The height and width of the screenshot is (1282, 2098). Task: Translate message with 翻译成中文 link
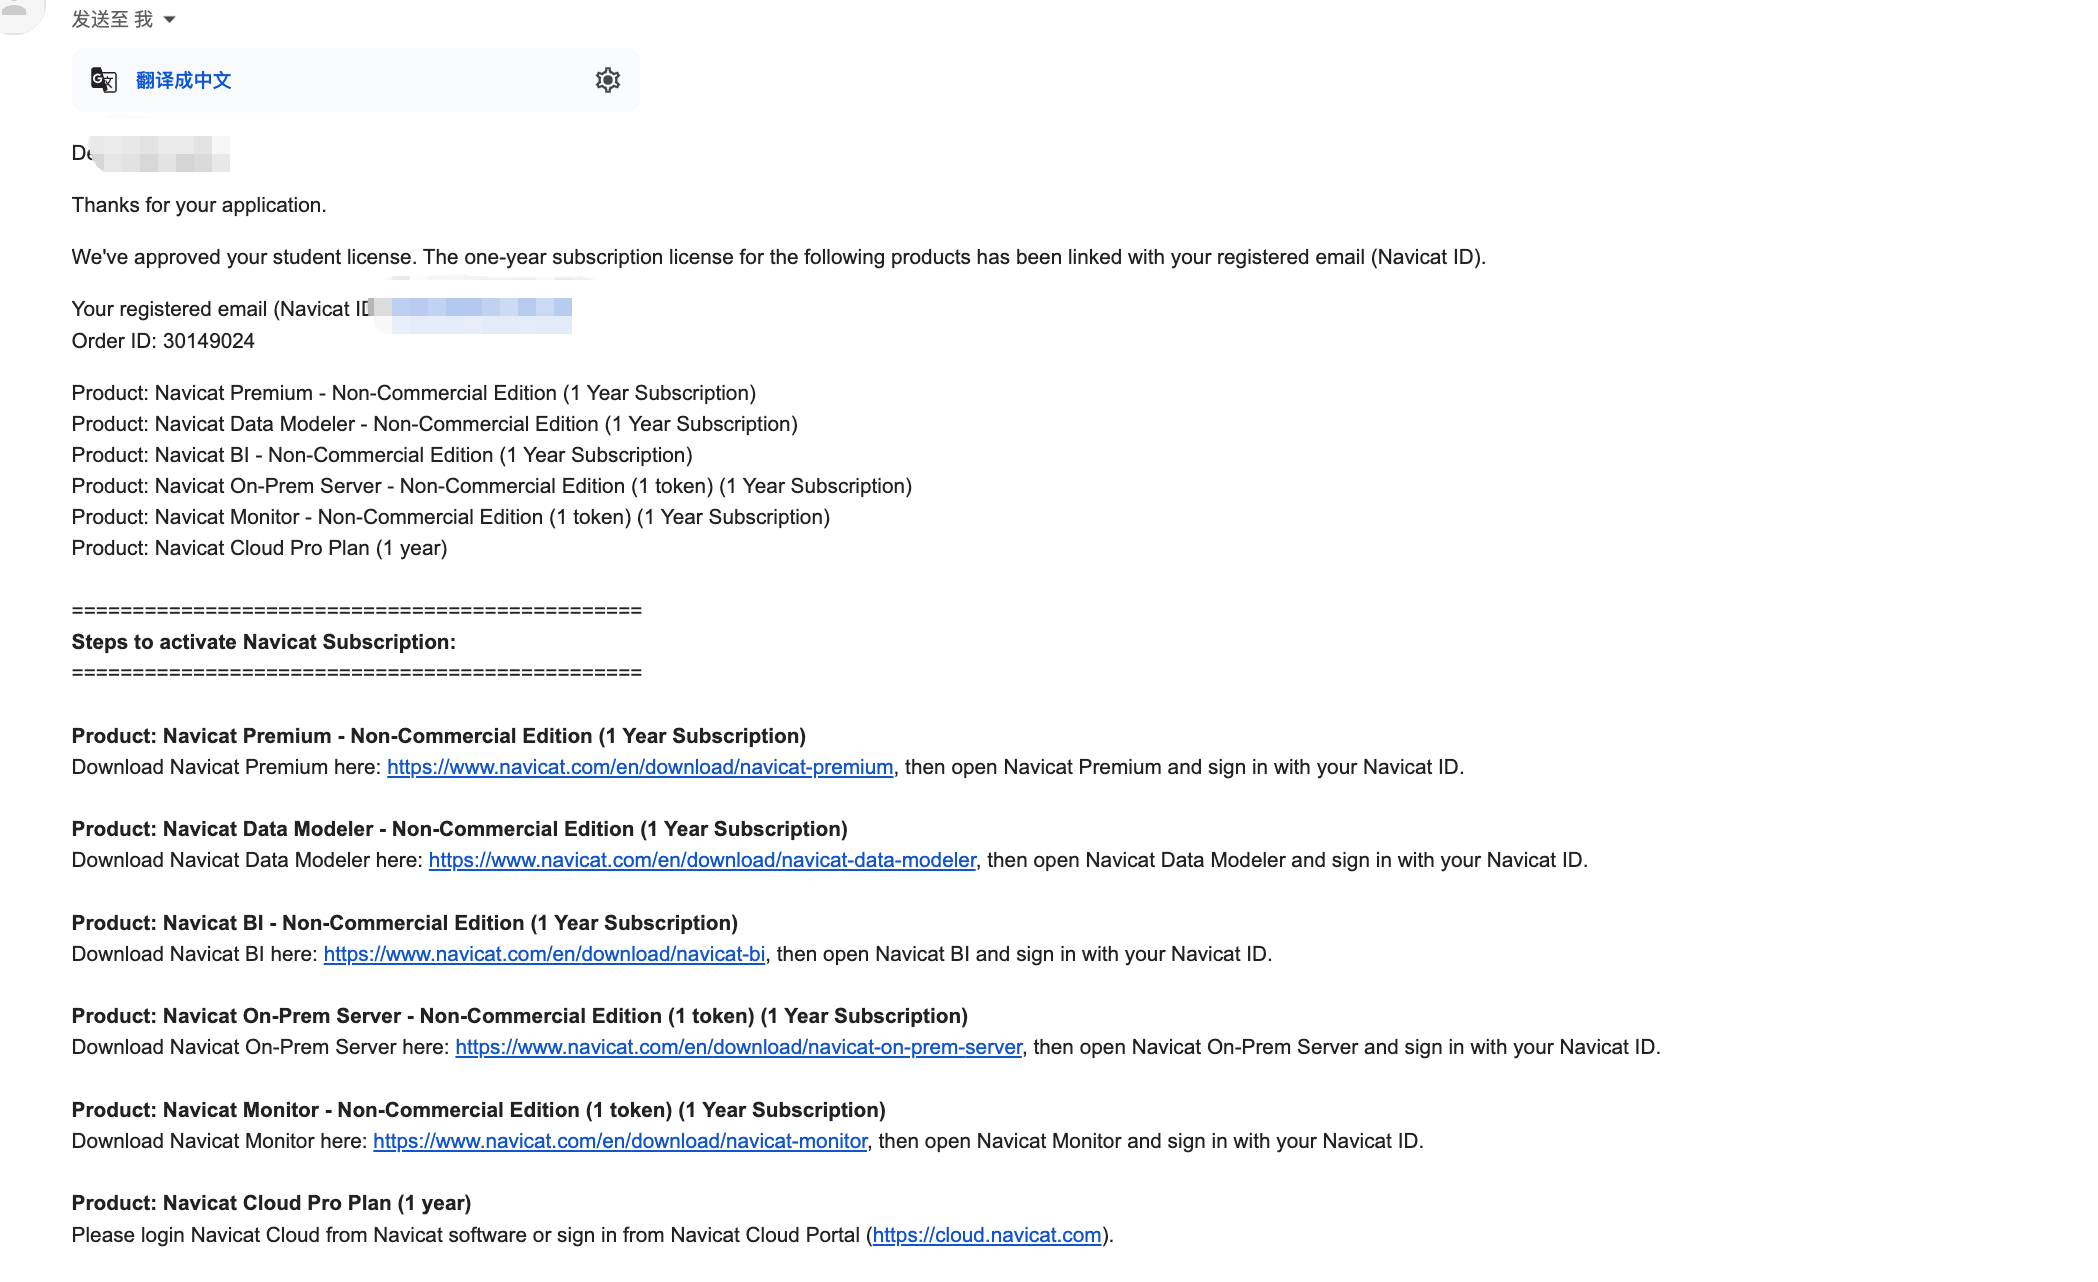point(183,80)
